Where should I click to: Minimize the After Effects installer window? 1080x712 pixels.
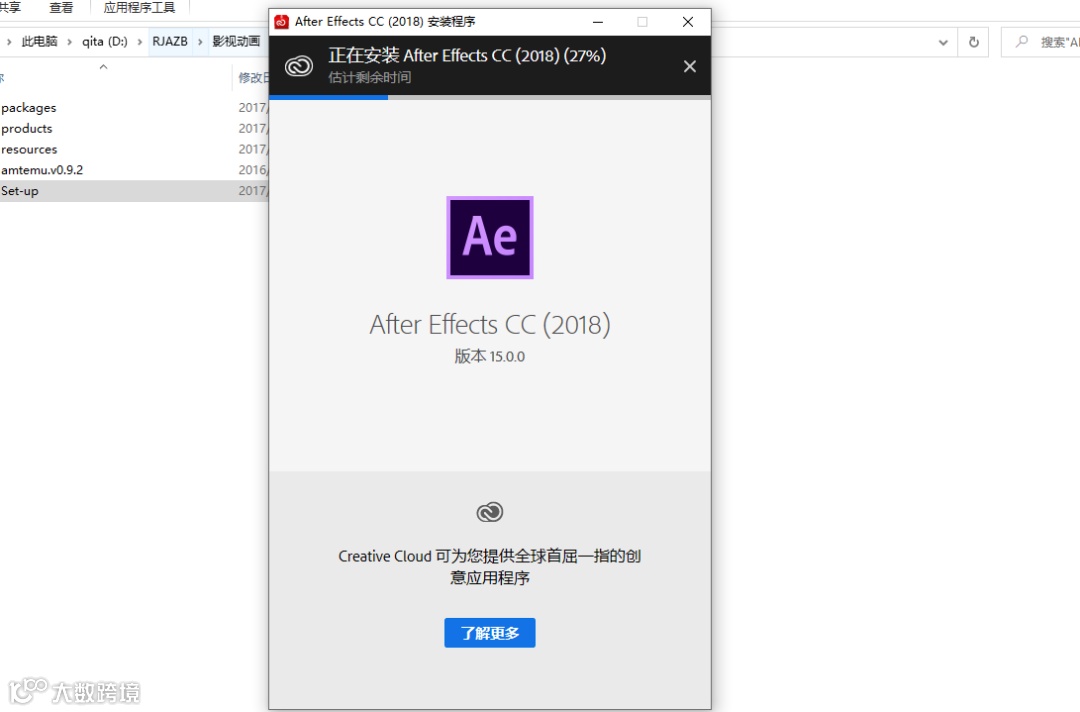(598, 22)
